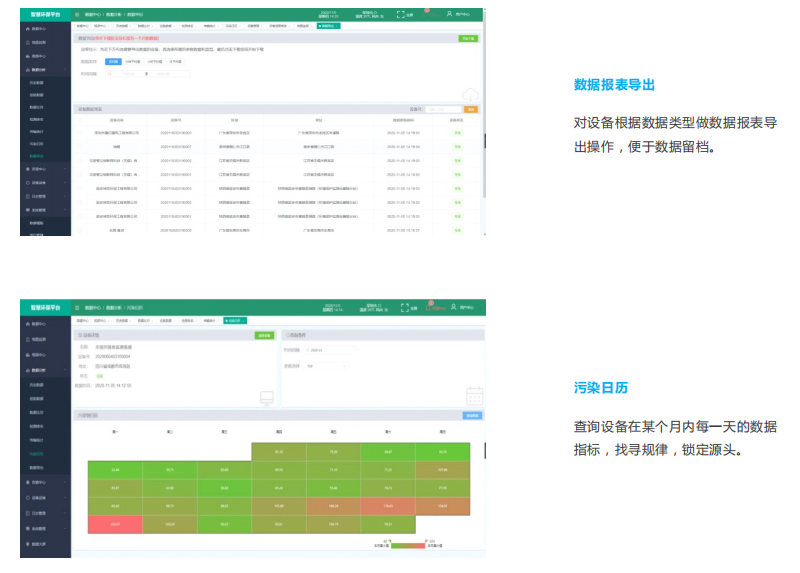Open user center icon on data export screen
The height and width of the screenshot is (573, 800).
452,14
